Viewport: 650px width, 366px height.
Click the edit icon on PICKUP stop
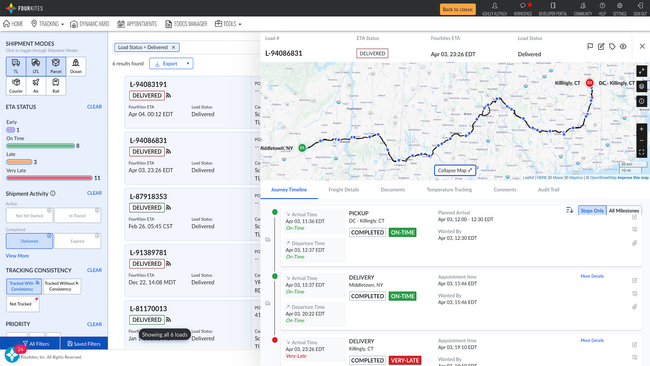pos(634,217)
